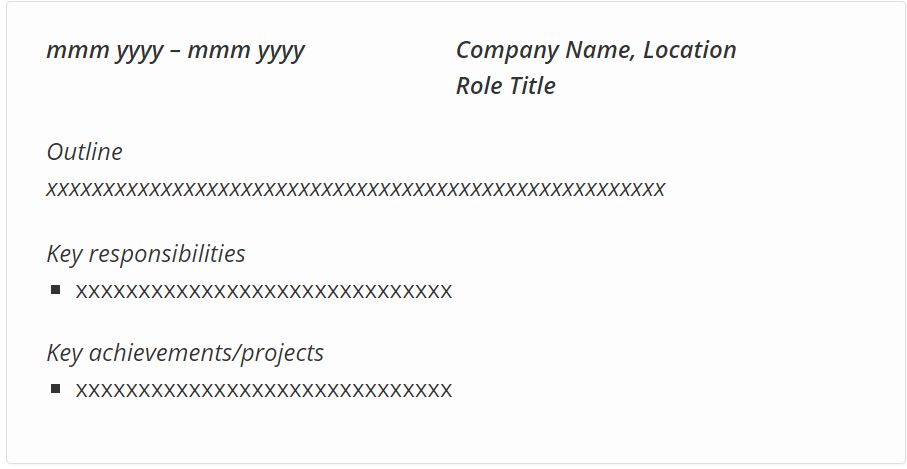907x469 pixels.
Task: Click the word 'Title' in Role Title
Action: (532, 86)
